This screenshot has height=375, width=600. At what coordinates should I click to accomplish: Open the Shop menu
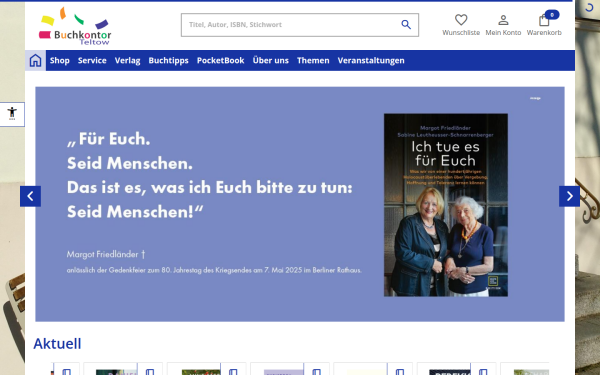click(x=60, y=60)
